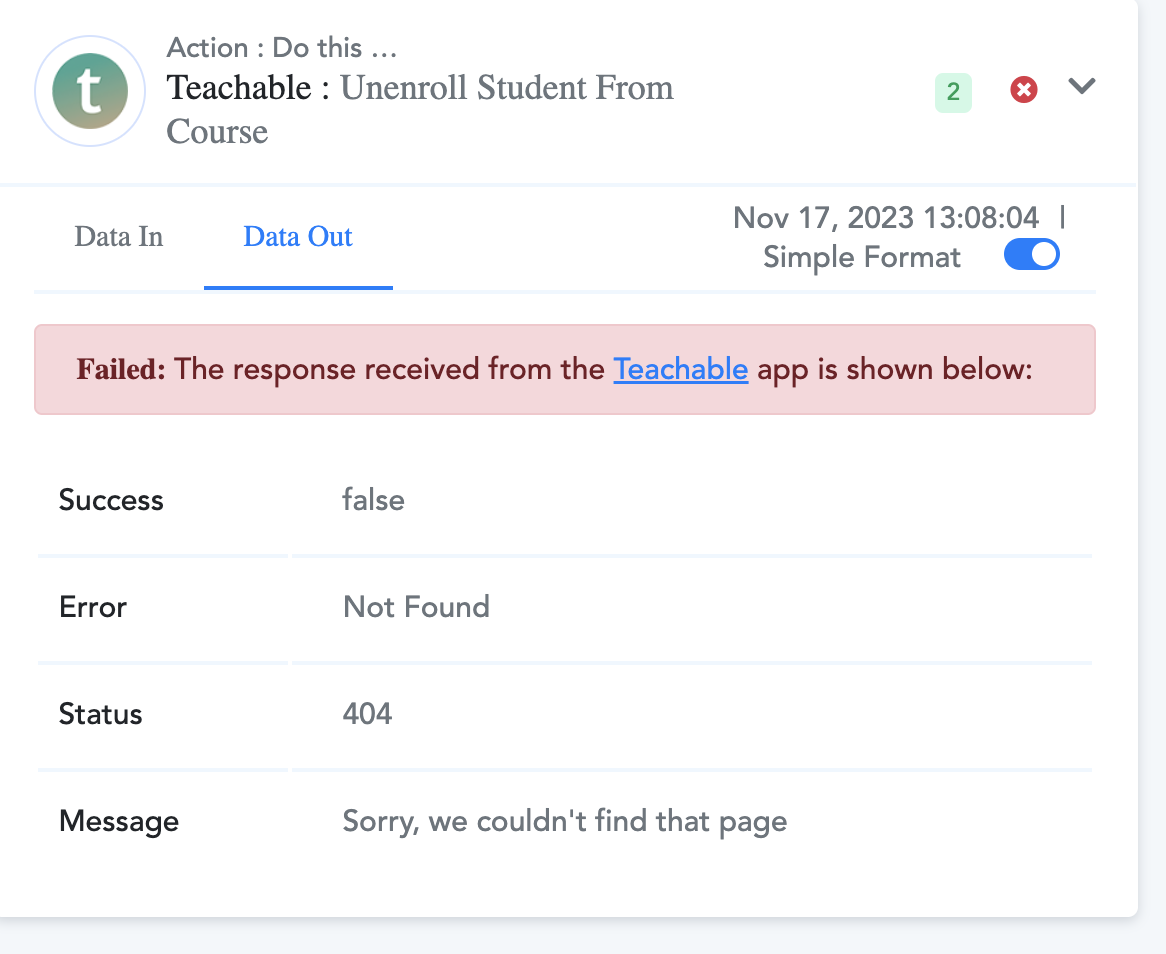The width and height of the screenshot is (1166, 954).
Task: Click the Nov 17, 2023 timestamp
Action: point(886,218)
